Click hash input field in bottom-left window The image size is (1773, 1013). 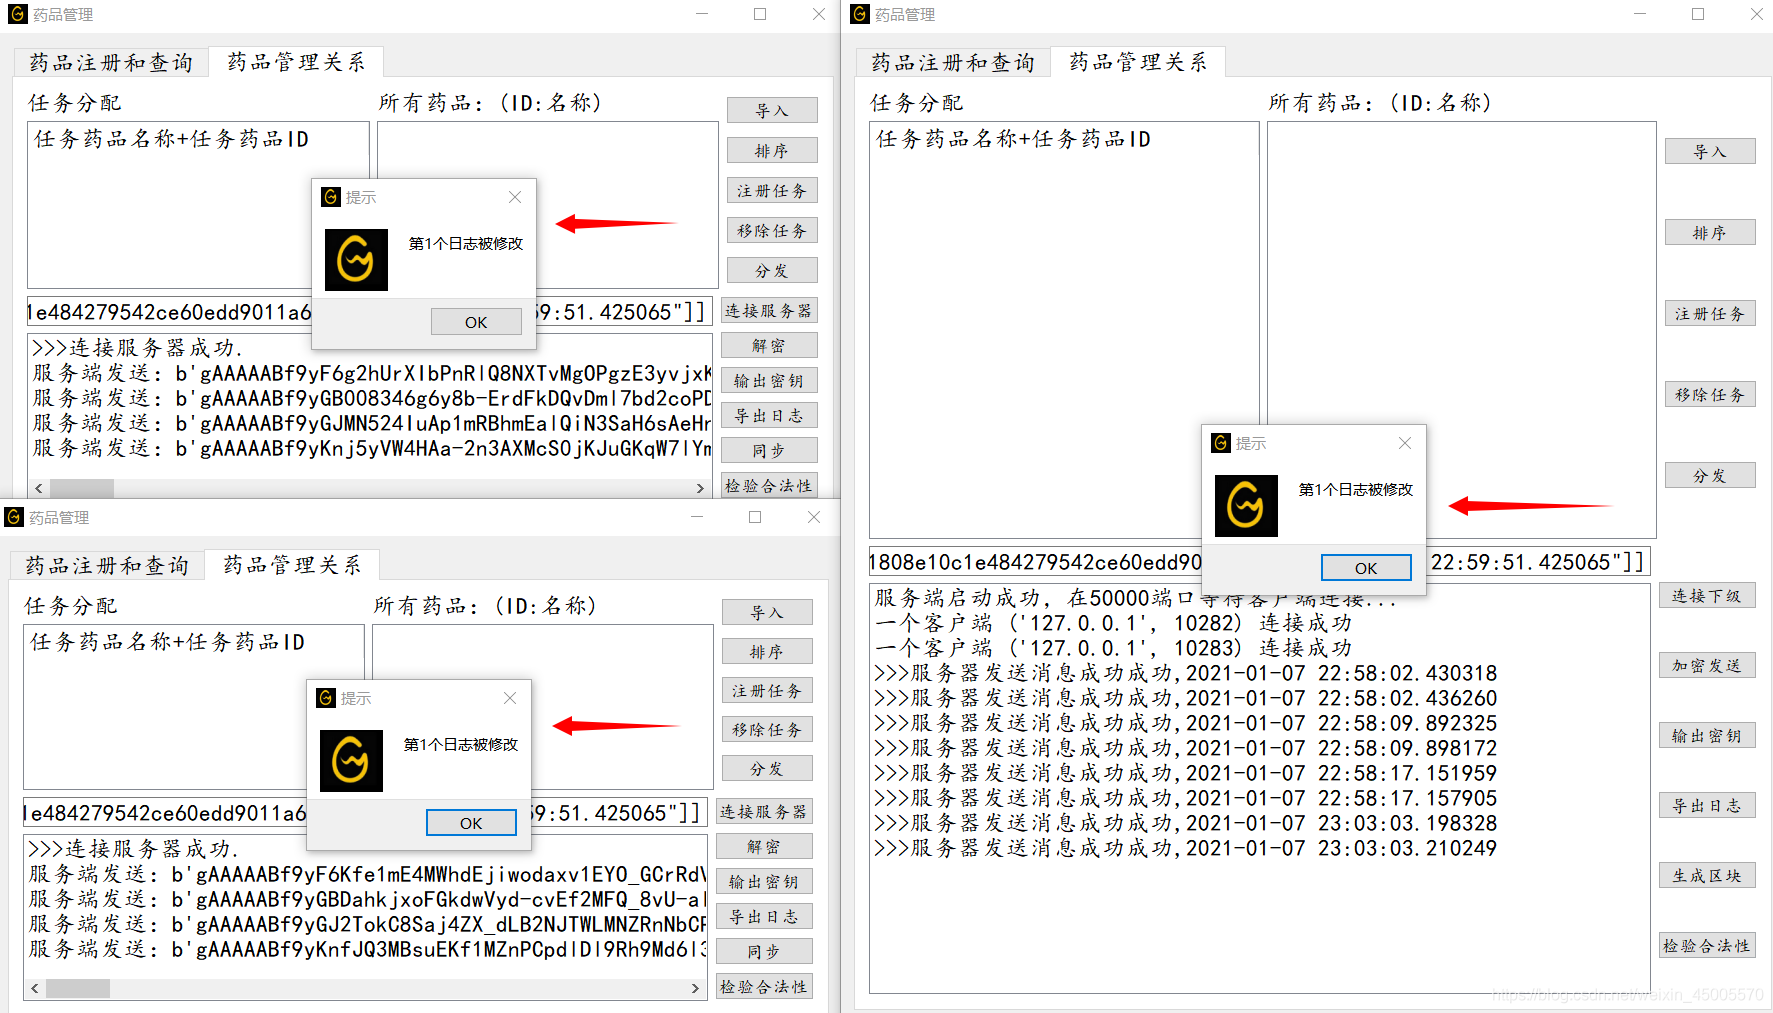click(x=366, y=813)
